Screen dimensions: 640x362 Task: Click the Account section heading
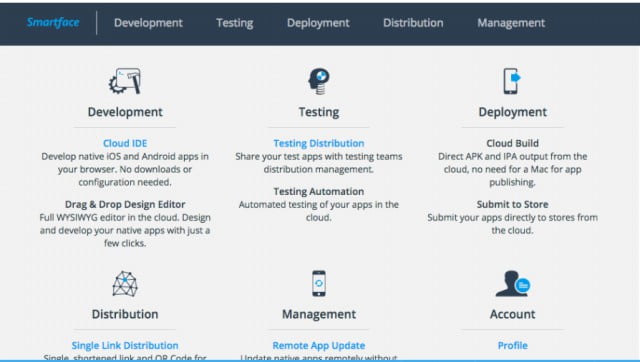513,314
